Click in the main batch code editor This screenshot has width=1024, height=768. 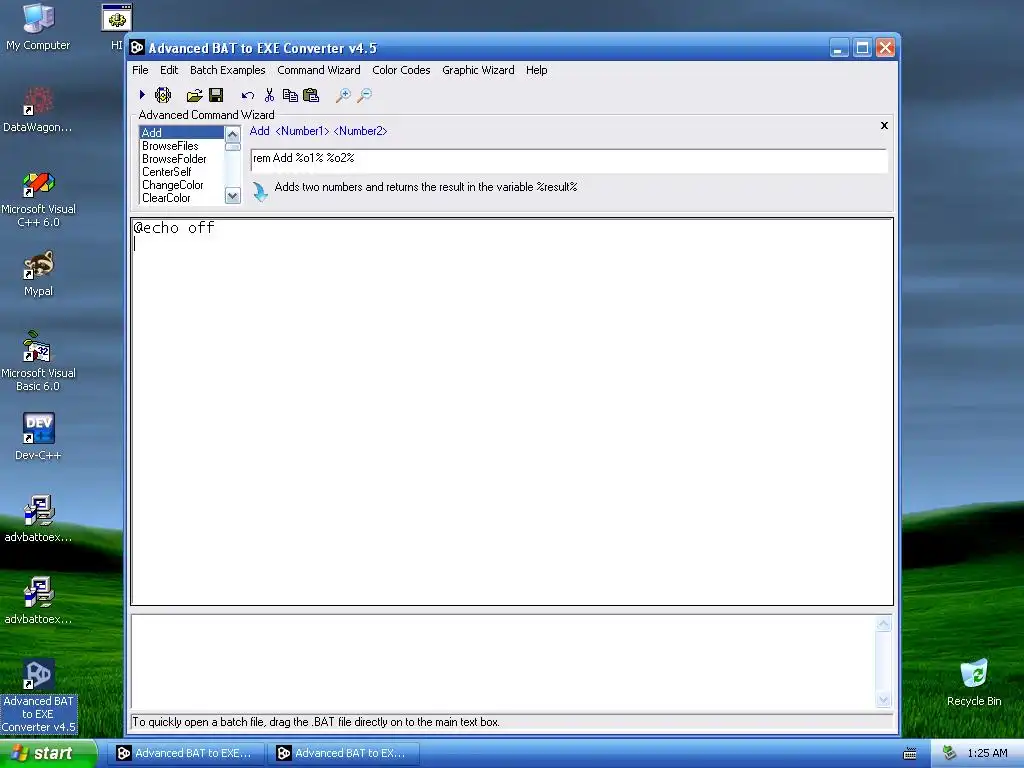512,411
